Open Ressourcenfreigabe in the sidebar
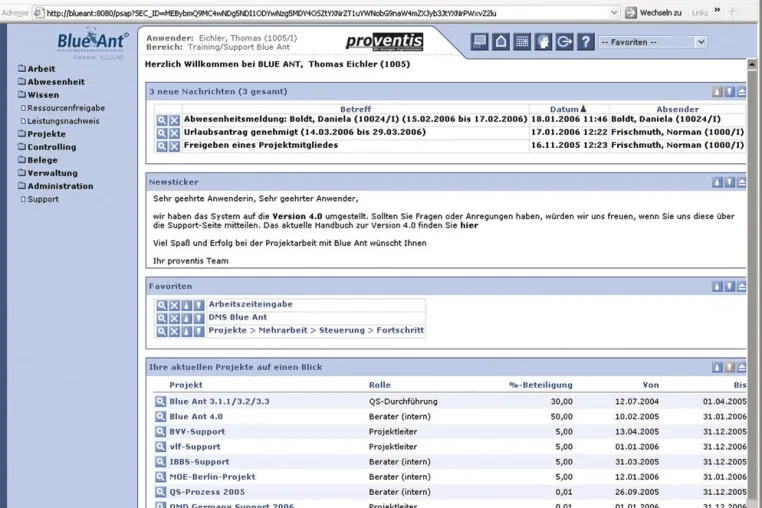Viewport: 762px width, 508px height. pyautogui.click(x=63, y=108)
